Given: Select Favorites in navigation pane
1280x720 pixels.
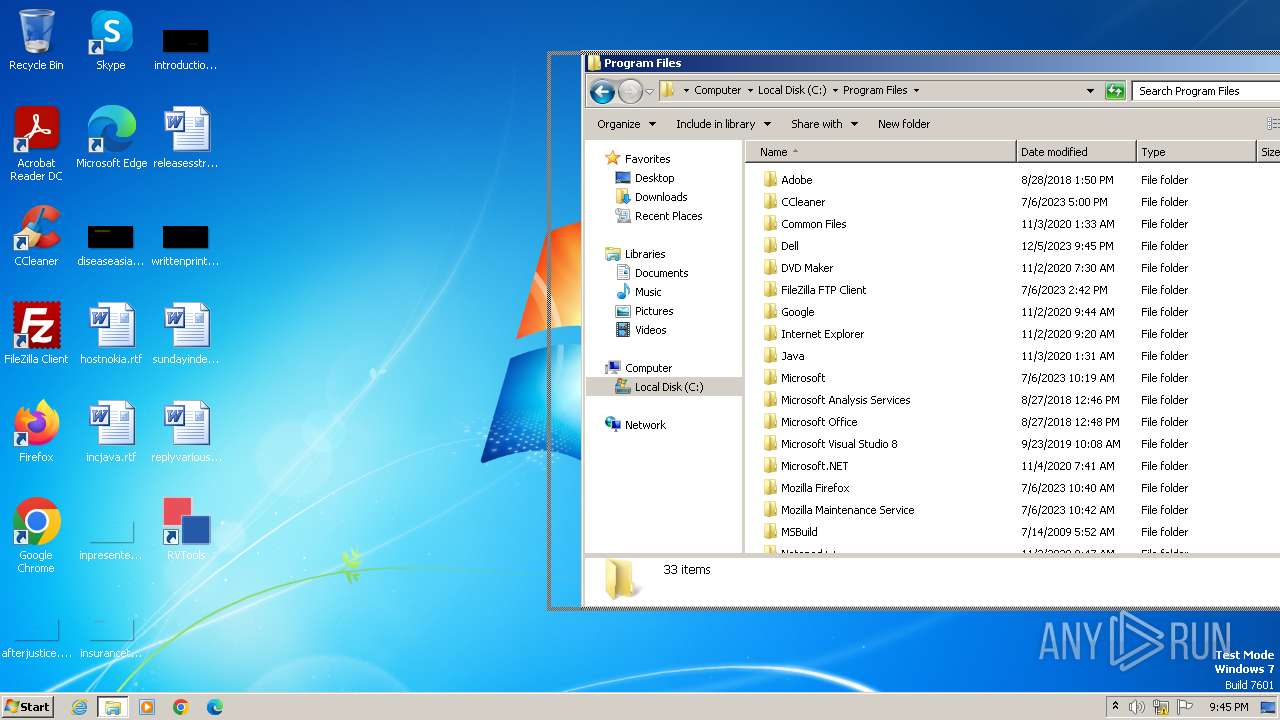Looking at the screenshot, I should pos(647,159).
